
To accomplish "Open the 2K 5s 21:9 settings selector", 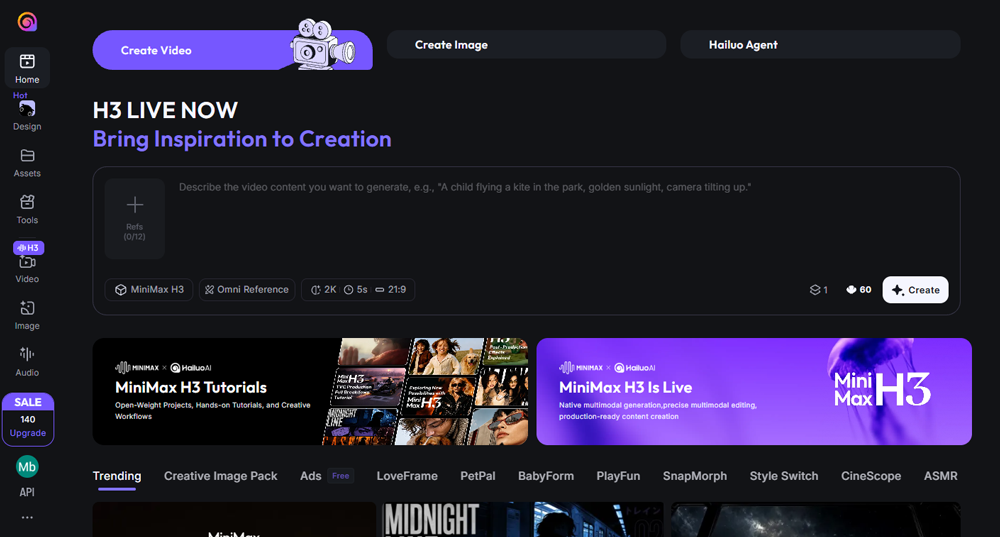I will [358, 290].
